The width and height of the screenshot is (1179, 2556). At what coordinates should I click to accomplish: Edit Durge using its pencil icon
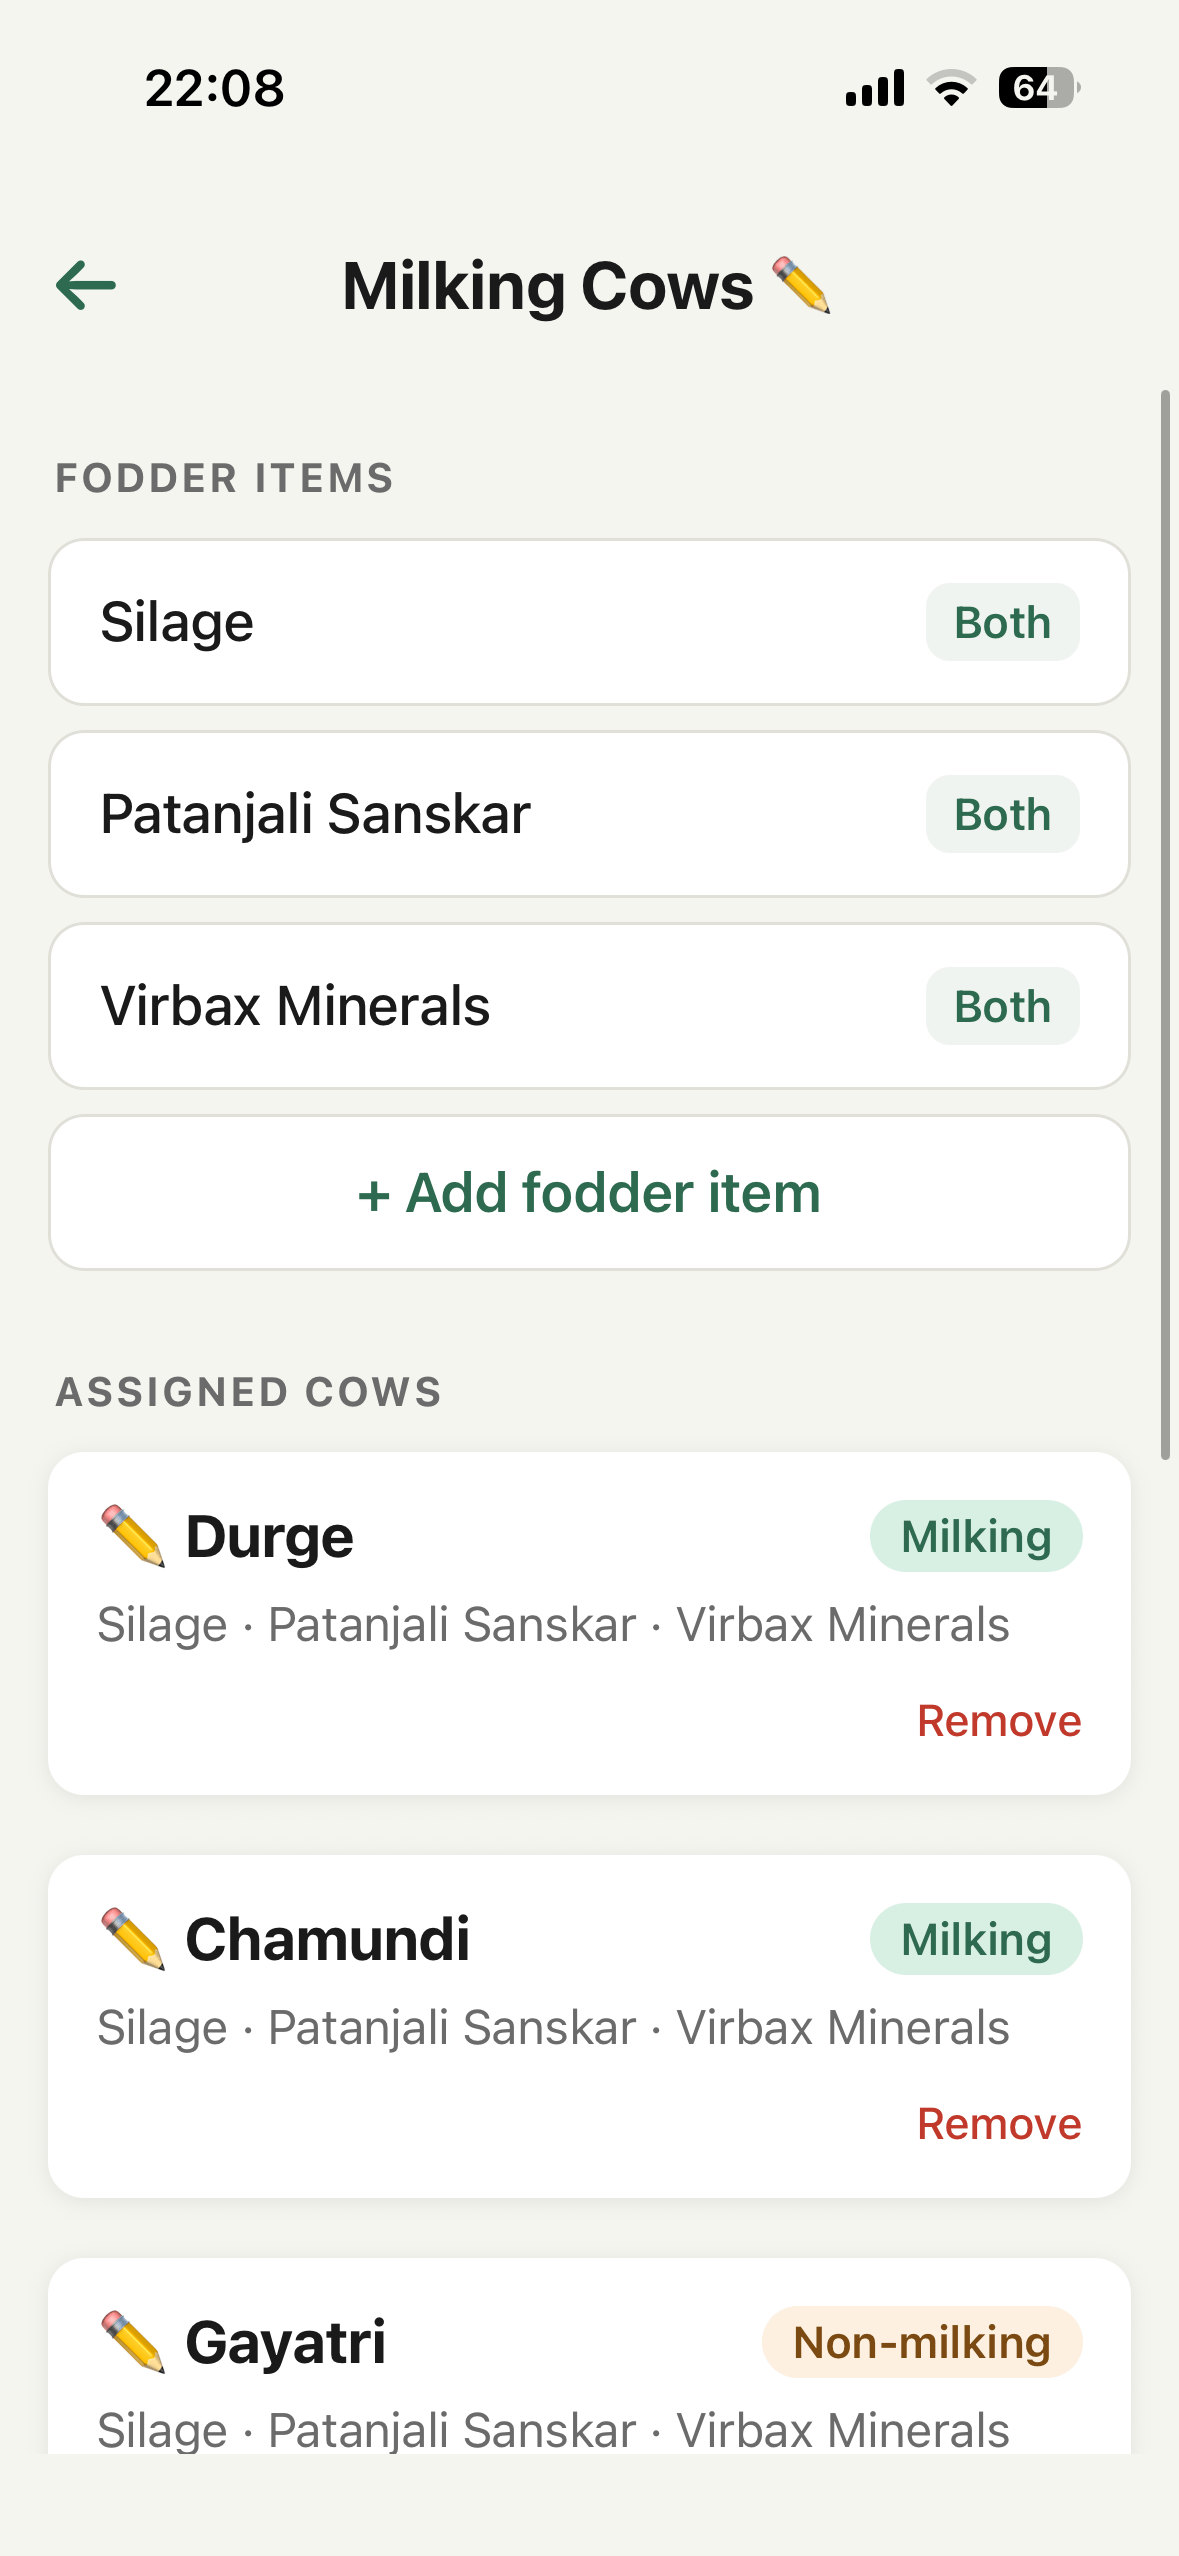[133, 1535]
